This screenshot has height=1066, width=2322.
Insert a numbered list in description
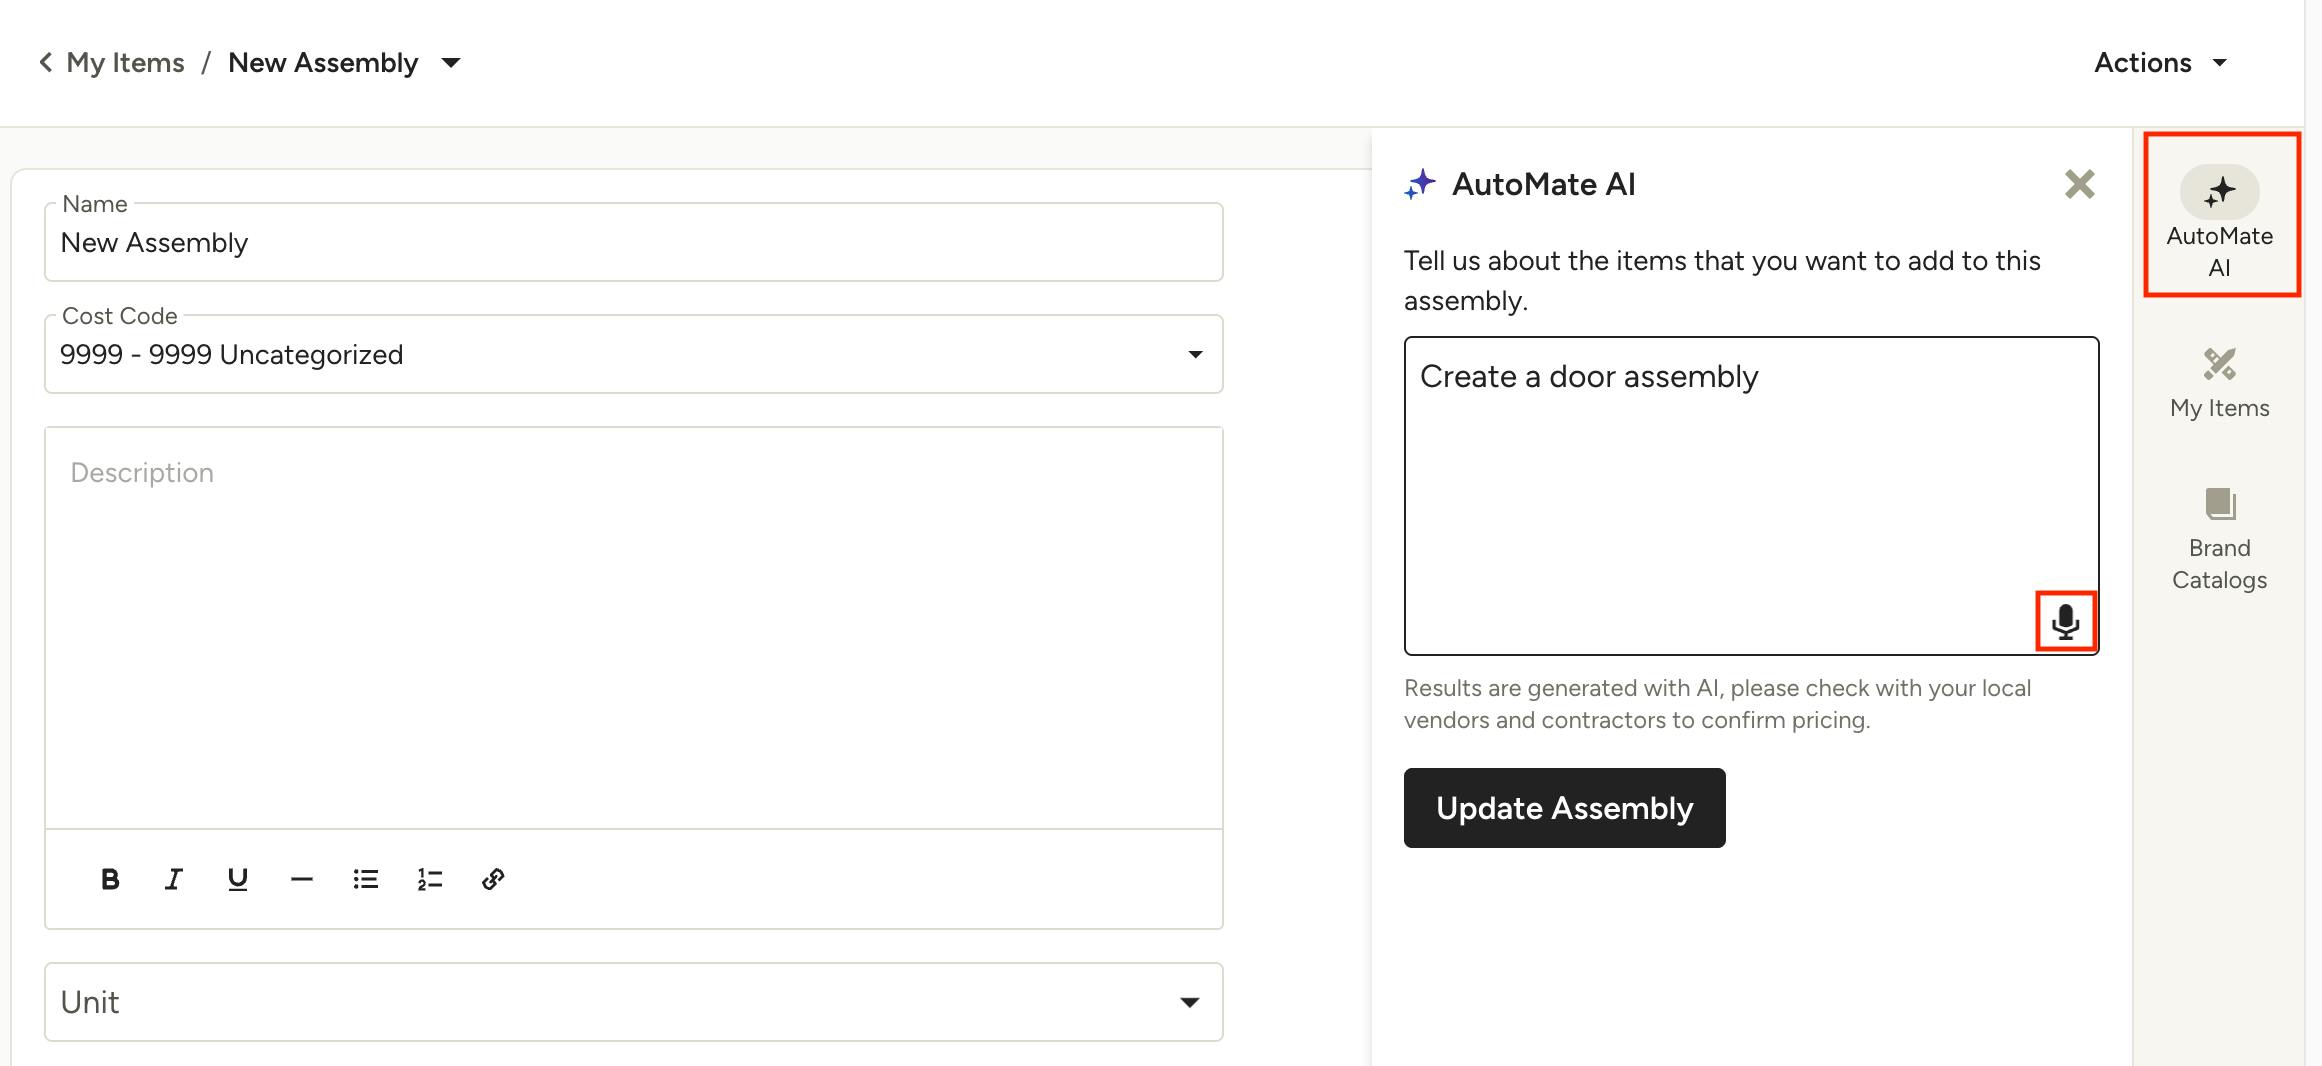tap(429, 879)
